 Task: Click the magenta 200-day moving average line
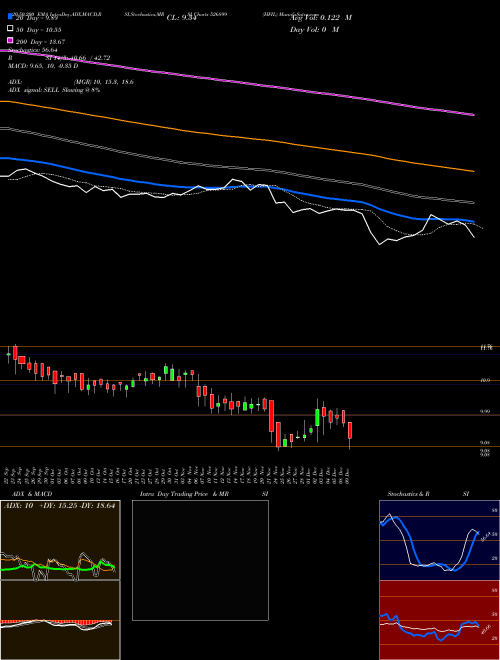(237, 80)
